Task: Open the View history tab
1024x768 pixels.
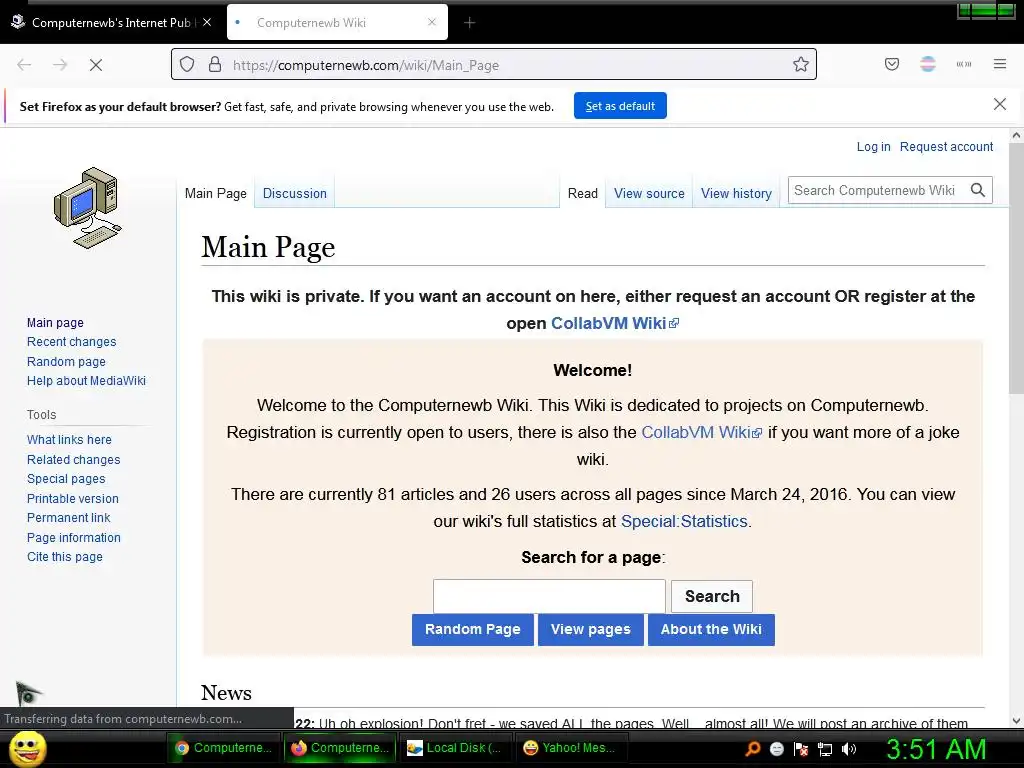Action: (x=736, y=193)
